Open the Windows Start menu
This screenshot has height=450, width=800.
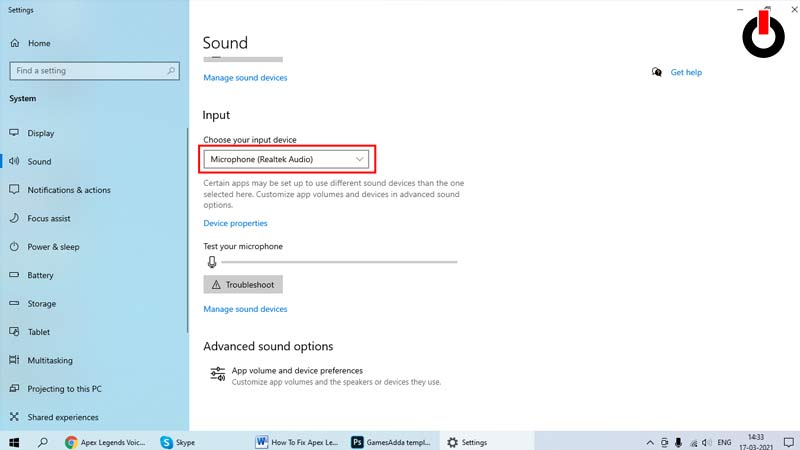14,442
